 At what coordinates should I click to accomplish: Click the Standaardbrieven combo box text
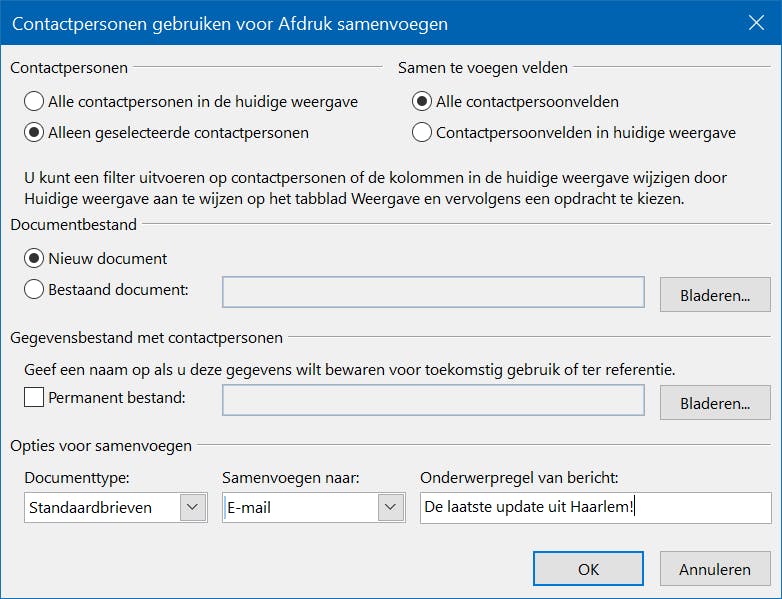pos(102,507)
